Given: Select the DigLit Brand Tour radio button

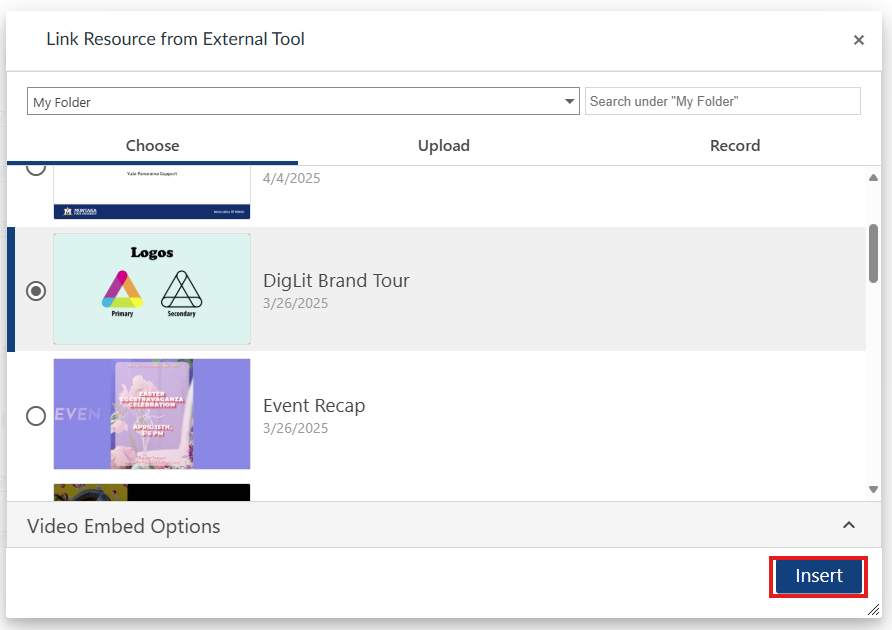Looking at the screenshot, I should [36, 291].
